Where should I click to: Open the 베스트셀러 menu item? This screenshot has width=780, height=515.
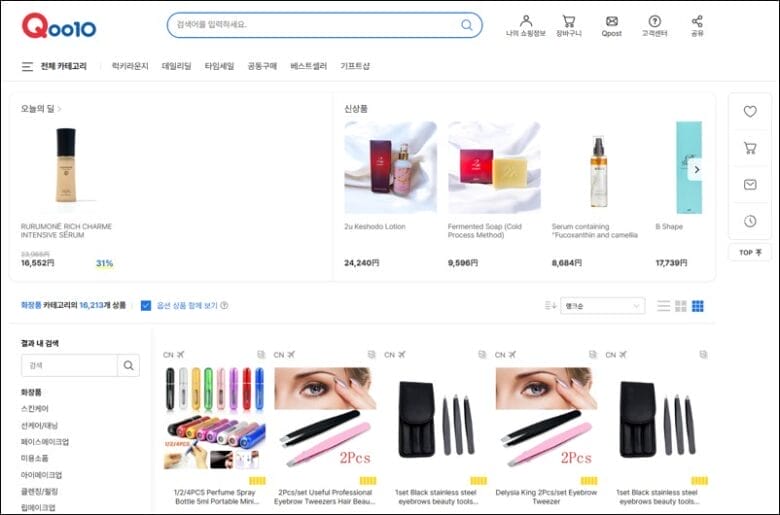(x=308, y=67)
